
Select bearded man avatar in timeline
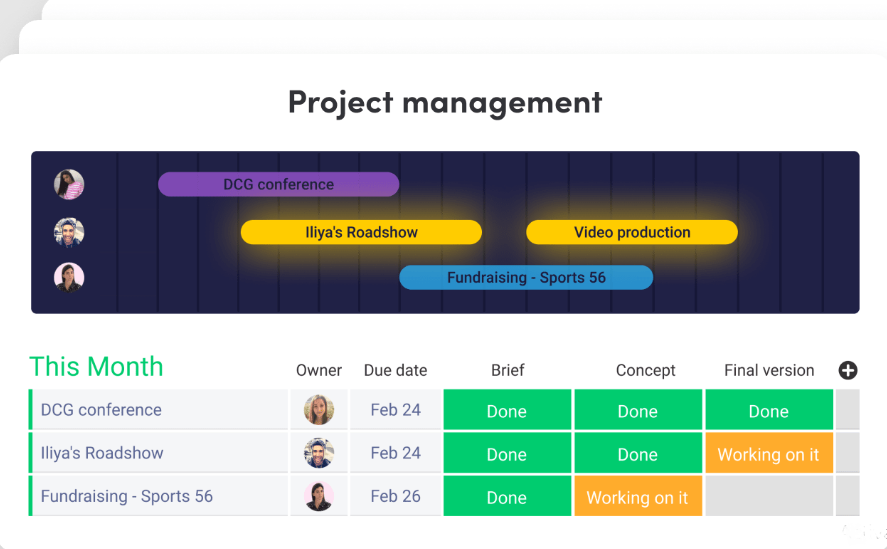(69, 232)
